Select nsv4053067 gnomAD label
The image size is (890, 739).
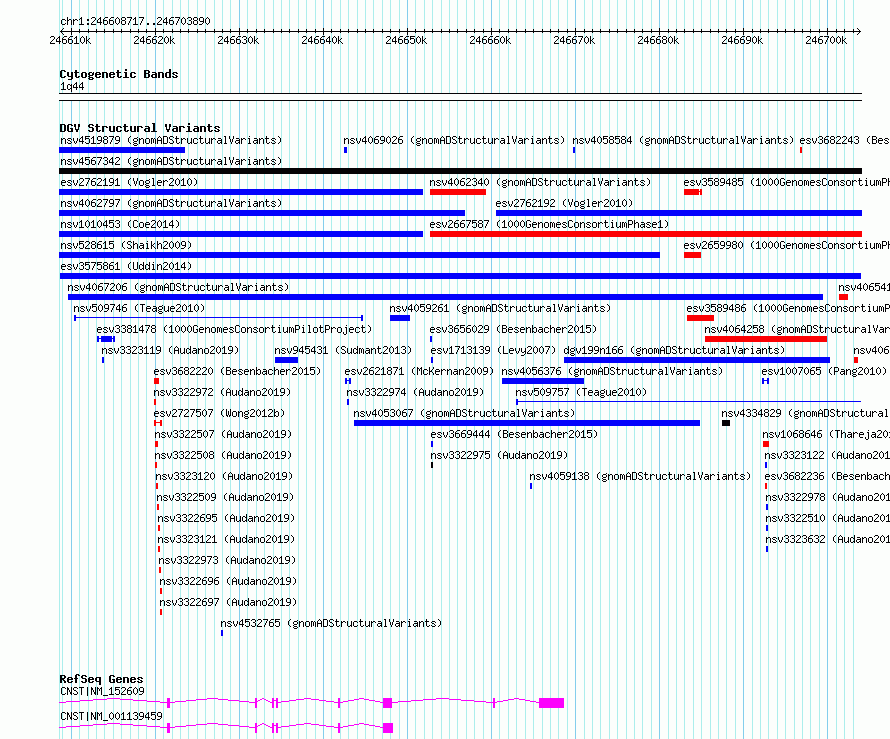(464, 413)
